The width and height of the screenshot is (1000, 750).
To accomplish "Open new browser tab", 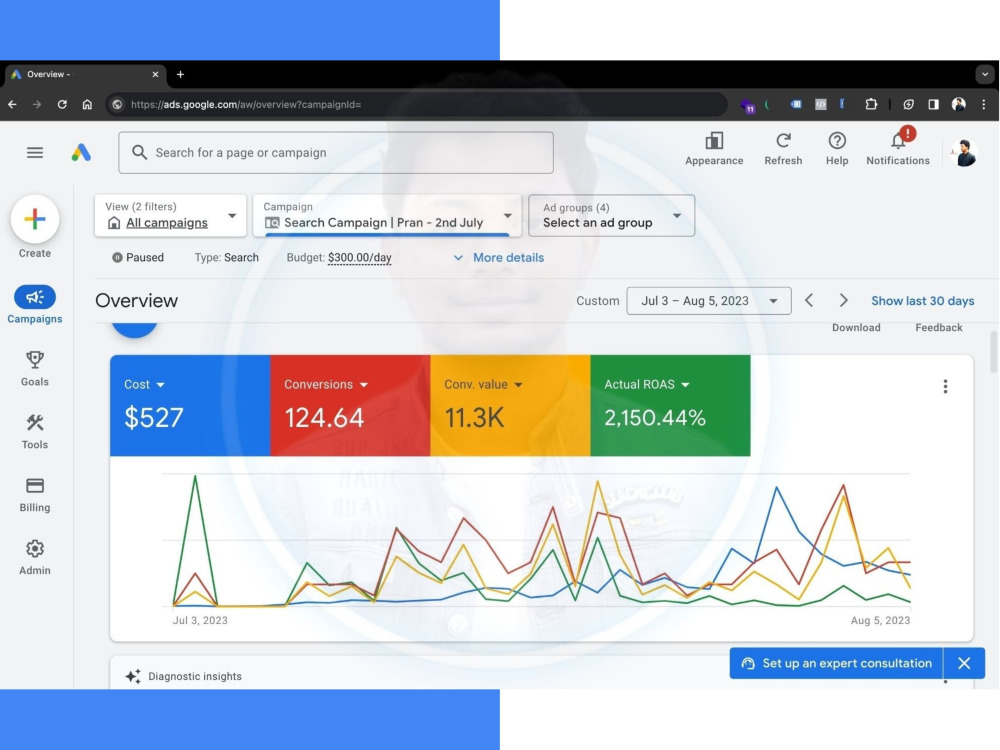I will (180, 75).
